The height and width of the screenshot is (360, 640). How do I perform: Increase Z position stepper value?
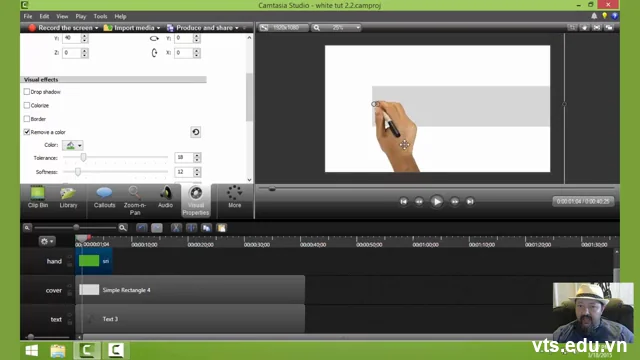click(x=84, y=51)
